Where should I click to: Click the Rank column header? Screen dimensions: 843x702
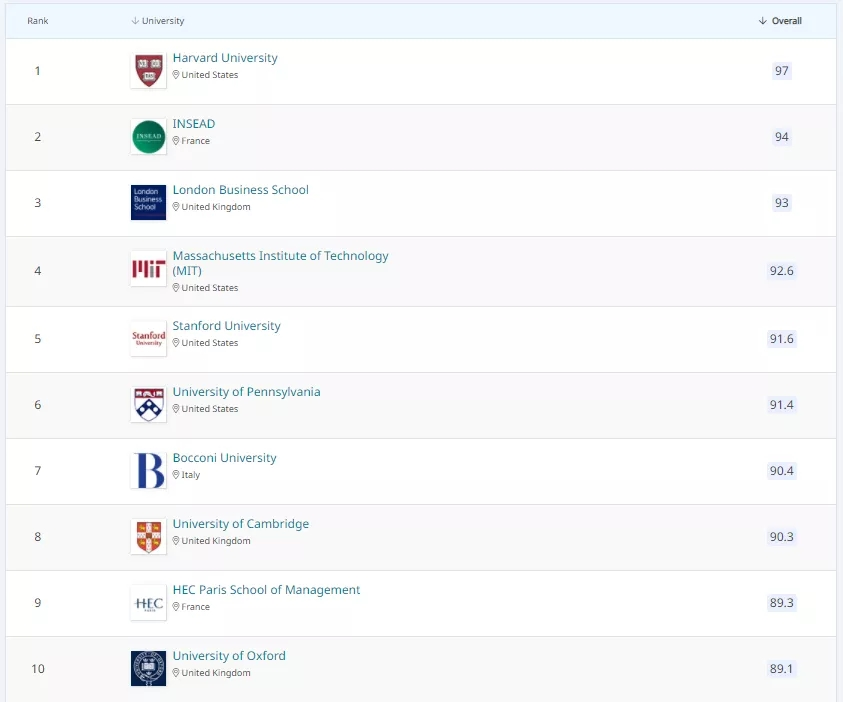coord(37,20)
